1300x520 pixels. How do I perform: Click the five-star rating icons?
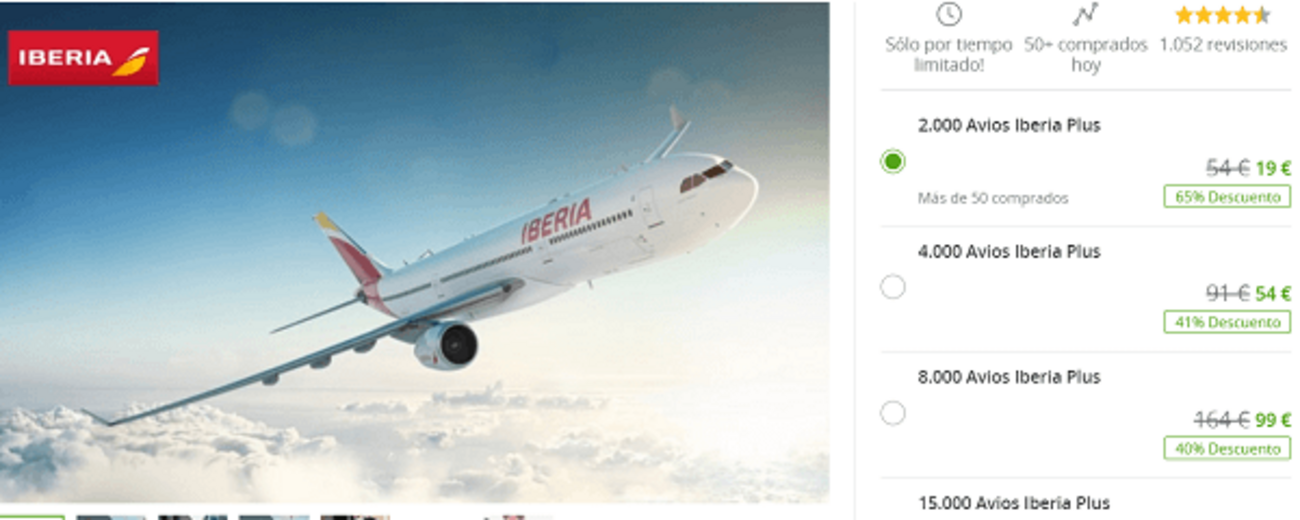click(1222, 15)
